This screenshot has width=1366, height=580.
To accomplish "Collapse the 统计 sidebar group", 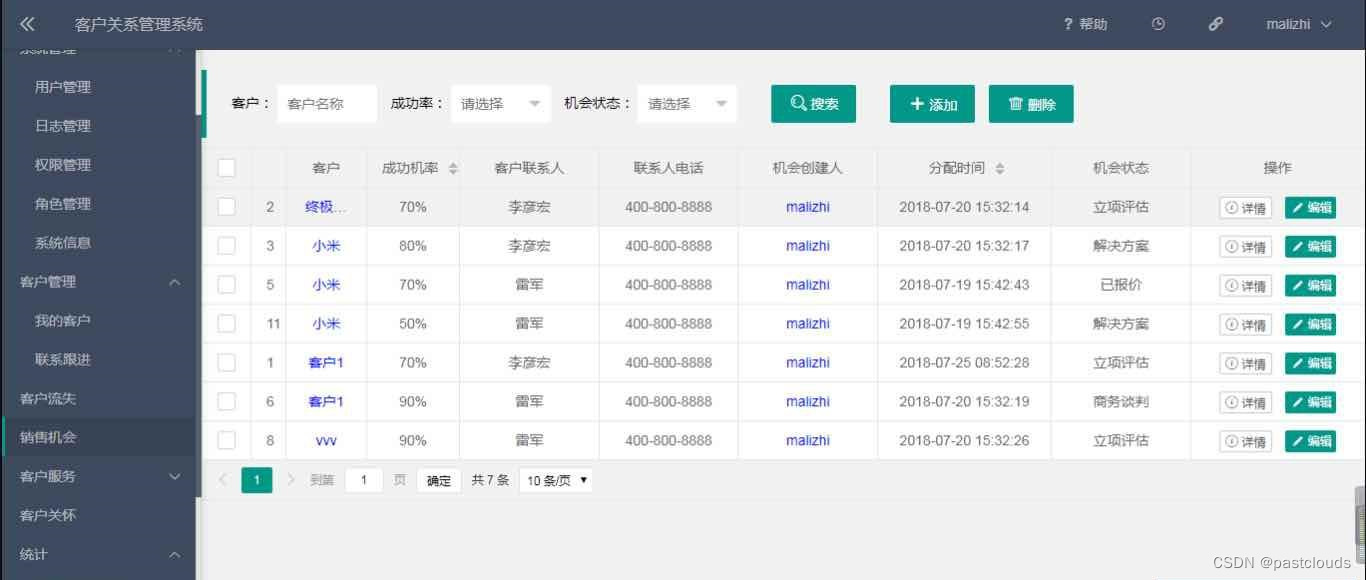I will pyautogui.click(x=98, y=555).
